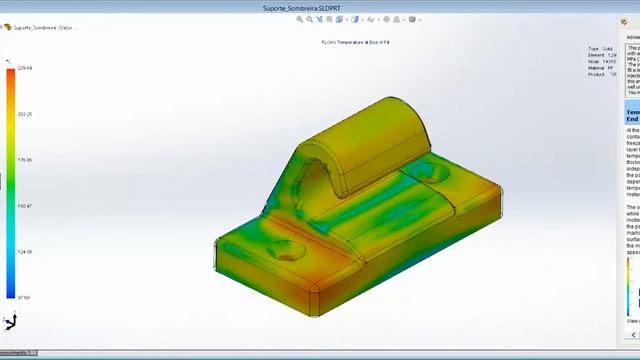Viewport: 640px width, 360px height.
Task: Click the 'Type Solid' info line
Action: click(x=600, y=49)
